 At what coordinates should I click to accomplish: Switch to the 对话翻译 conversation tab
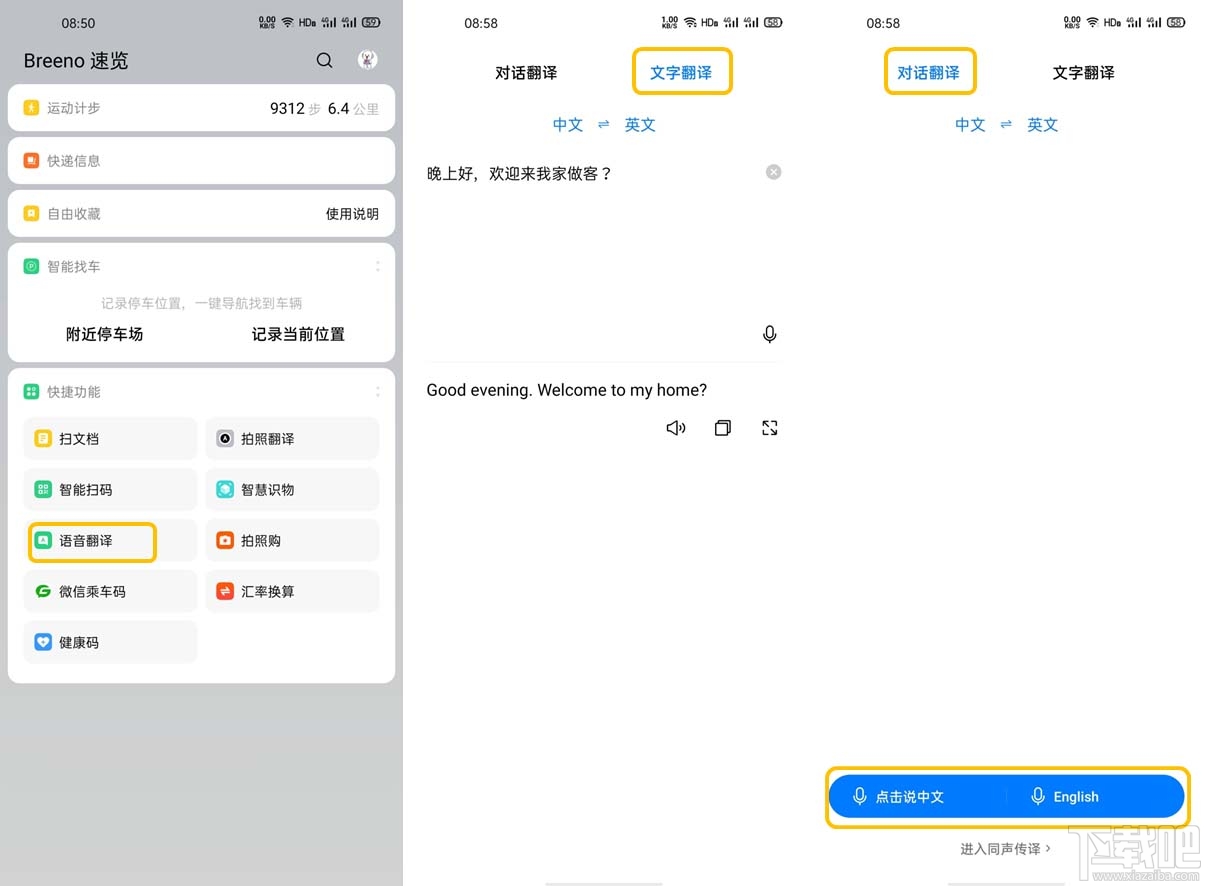coord(930,71)
